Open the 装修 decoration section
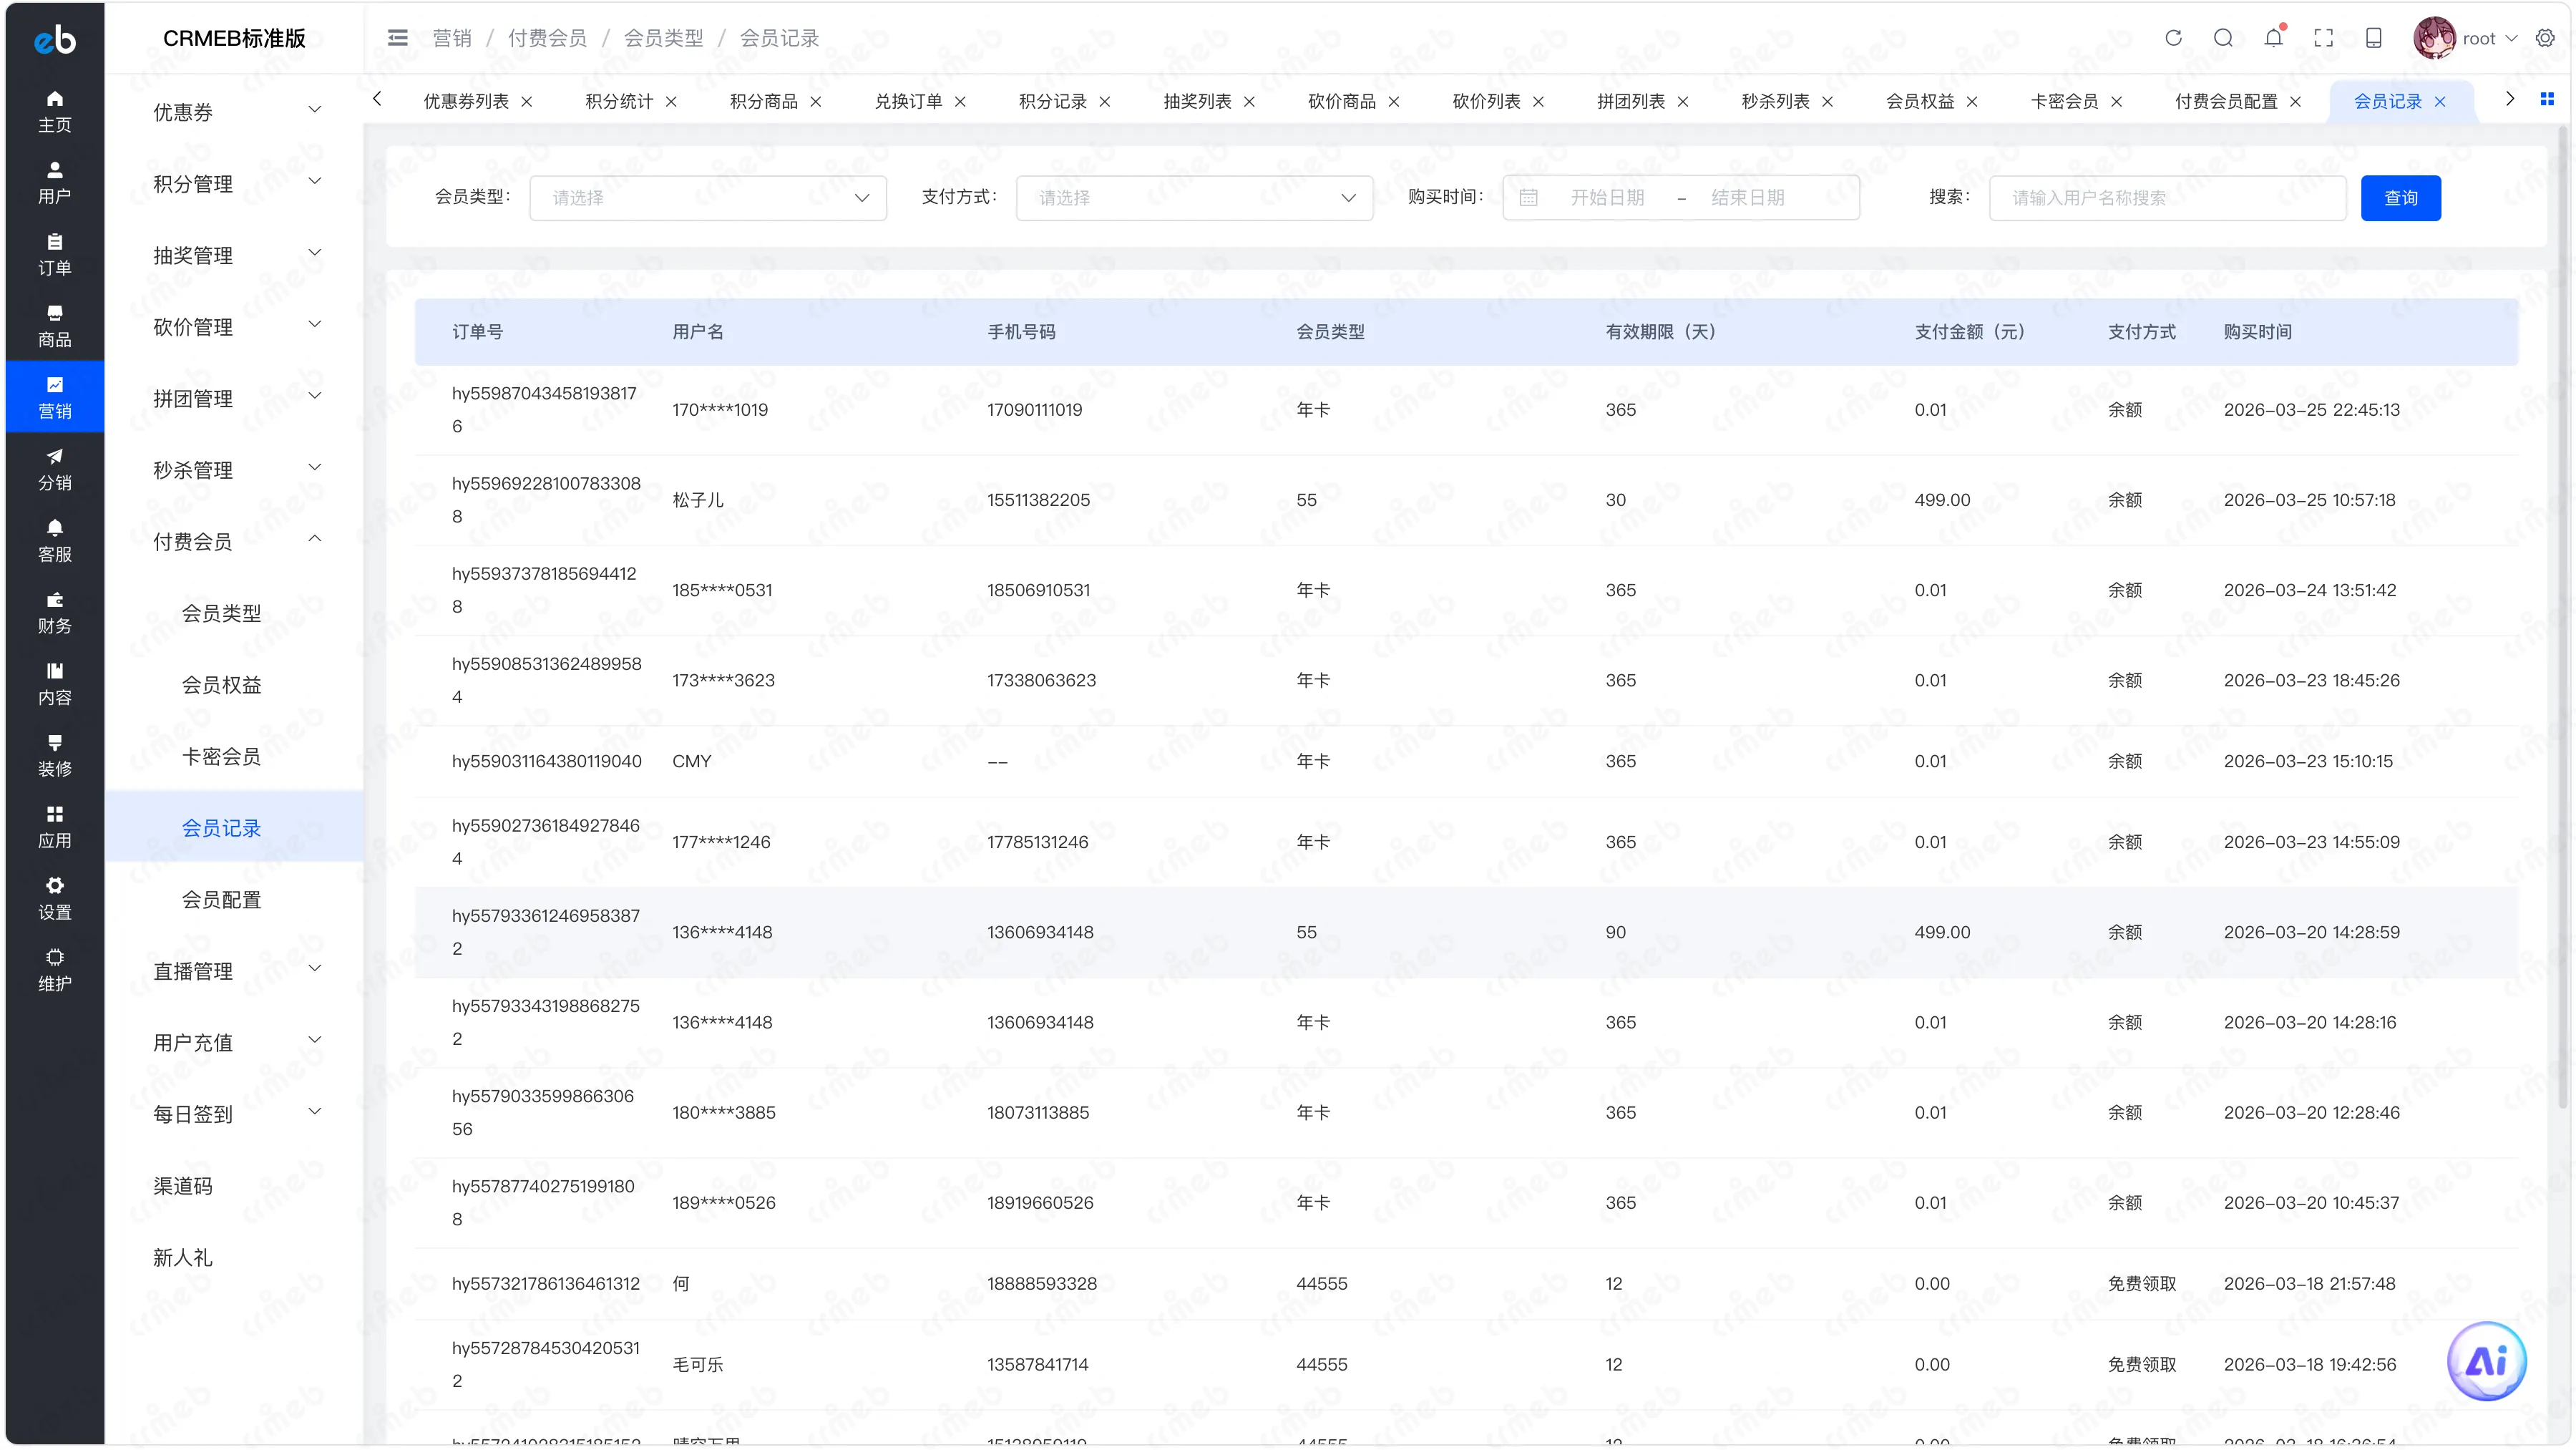The width and height of the screenshot is (2576, 1450). [55, 755]
